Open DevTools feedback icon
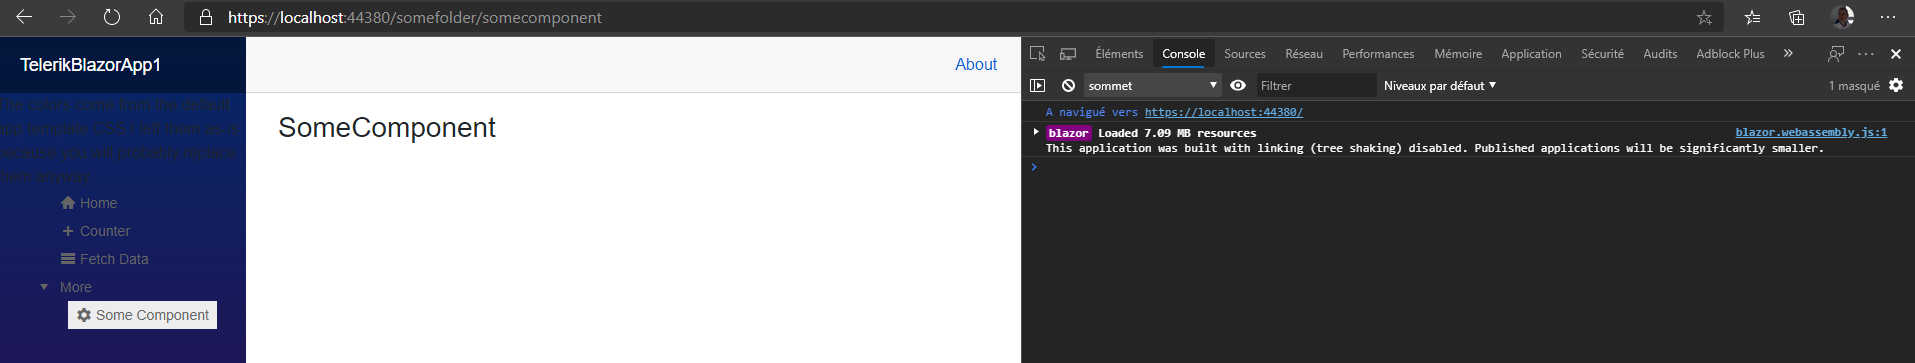Screen dimensions: 1915x363 1836,54
